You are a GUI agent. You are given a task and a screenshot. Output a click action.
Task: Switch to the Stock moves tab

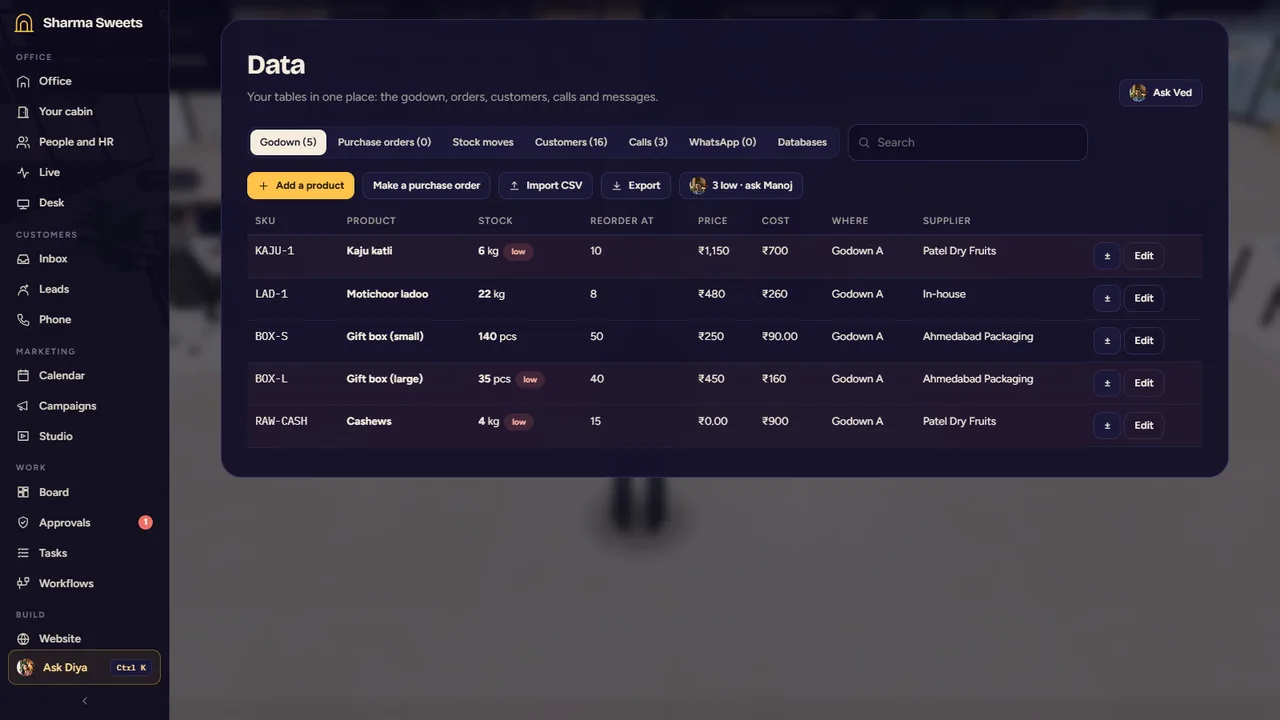(x=483, y=142)
